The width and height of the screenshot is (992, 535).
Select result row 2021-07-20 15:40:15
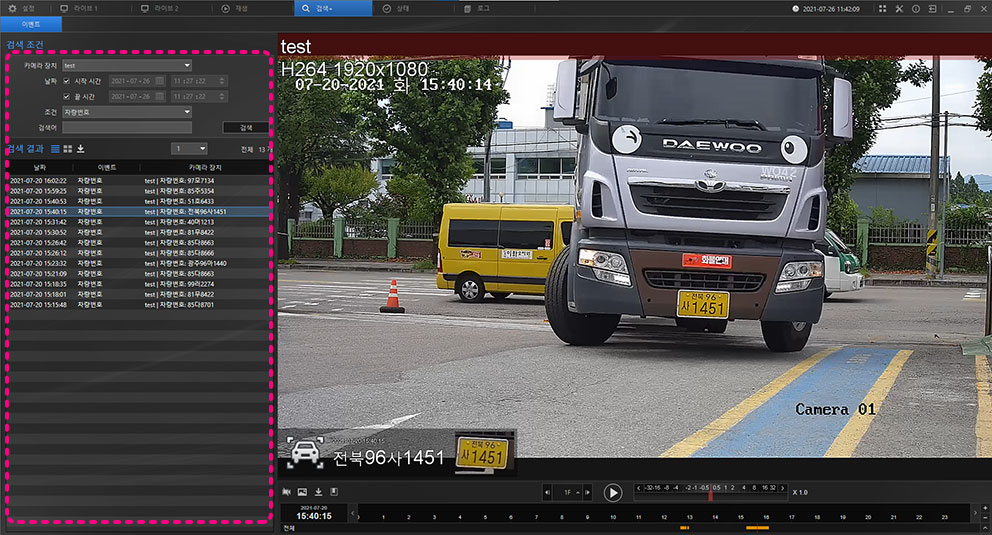click(x=139, y=212)
